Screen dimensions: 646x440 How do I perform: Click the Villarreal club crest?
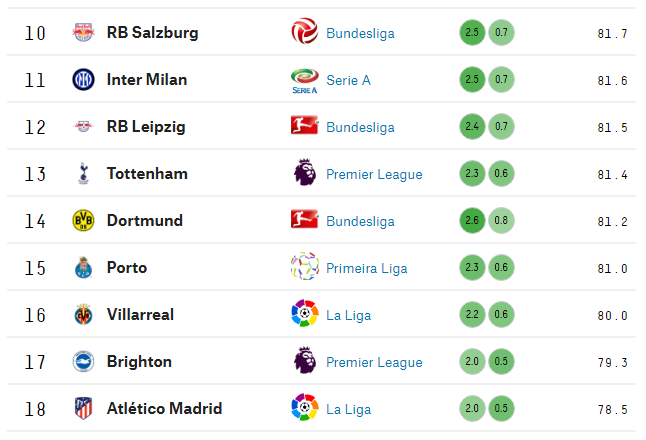[83, 315]
